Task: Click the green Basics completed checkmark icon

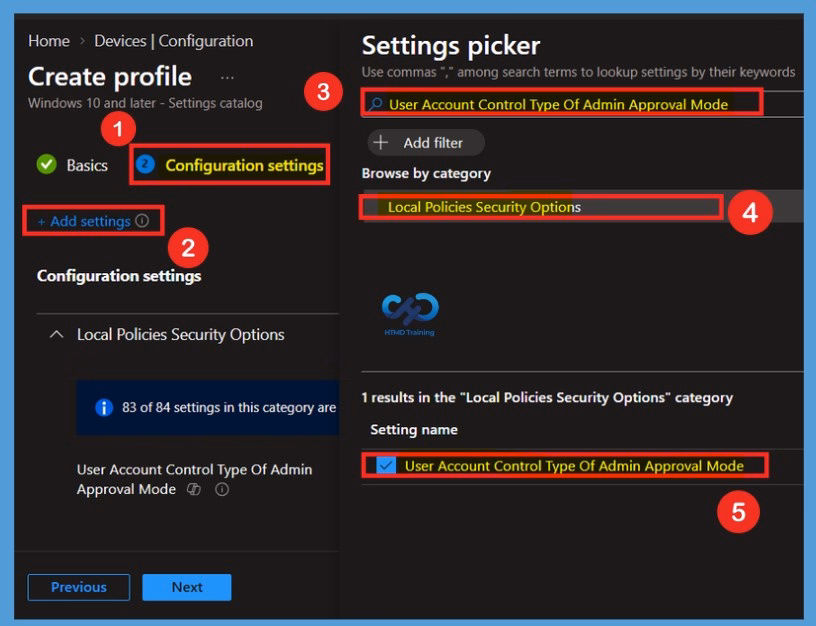Action: coord(47,164)
